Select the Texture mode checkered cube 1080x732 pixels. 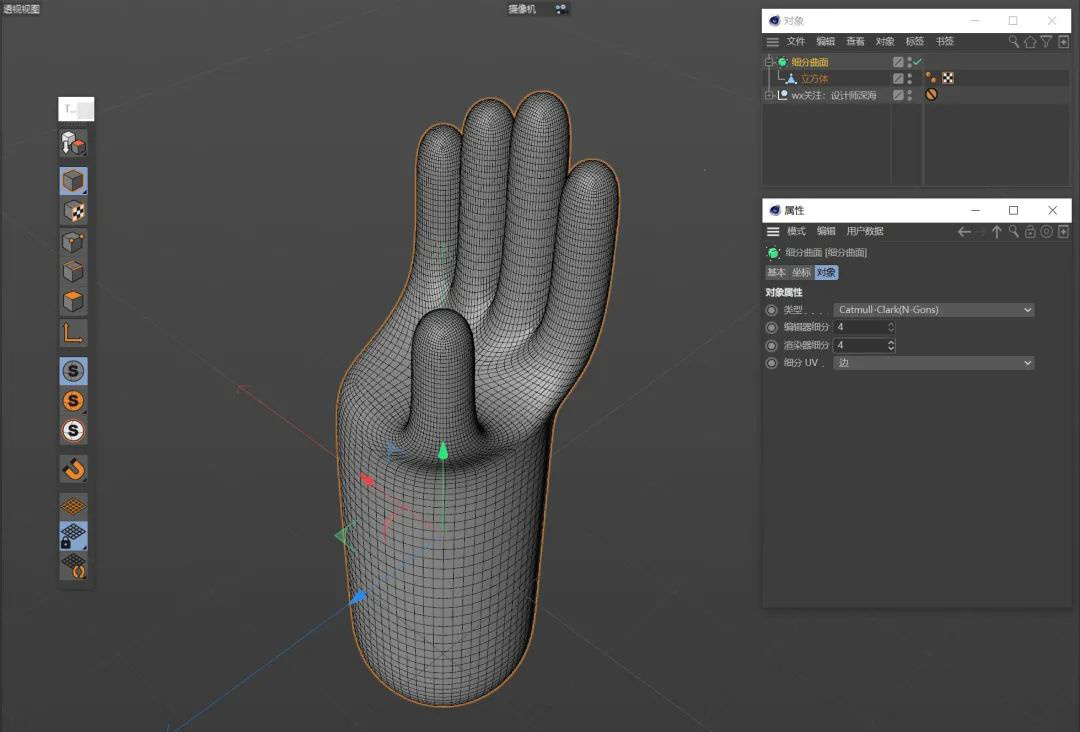tap(74, 211)
